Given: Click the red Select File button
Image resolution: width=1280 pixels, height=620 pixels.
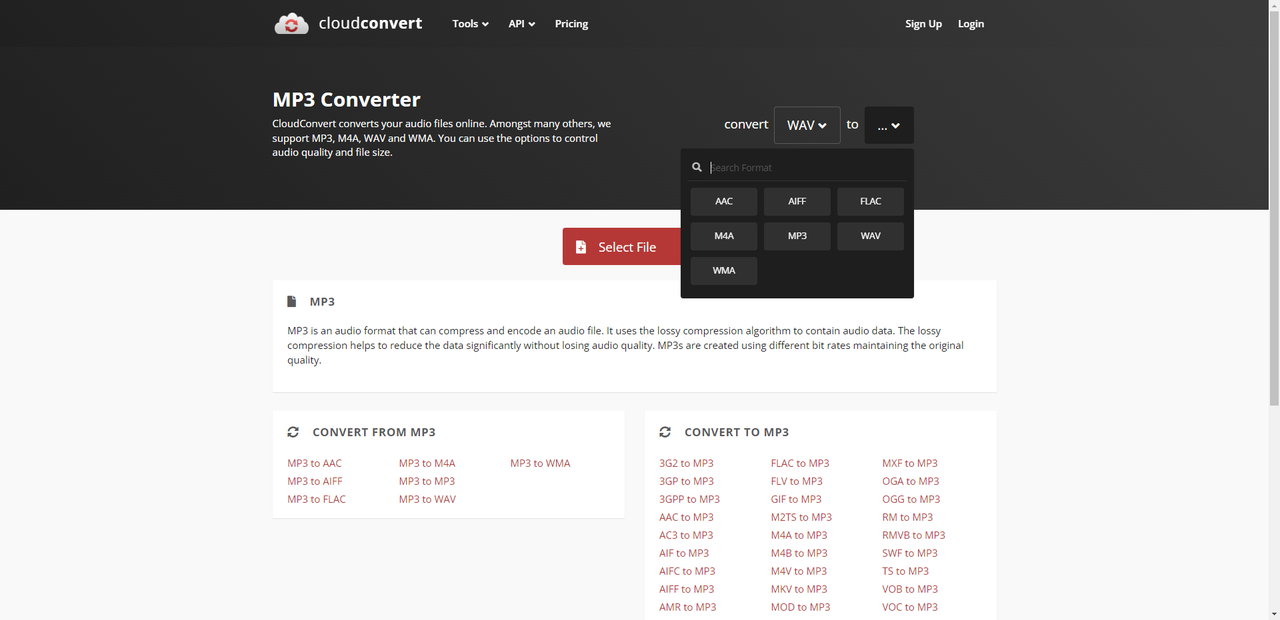Looking at the screenshot, I should pyautogui.click(x=621, y=247).
